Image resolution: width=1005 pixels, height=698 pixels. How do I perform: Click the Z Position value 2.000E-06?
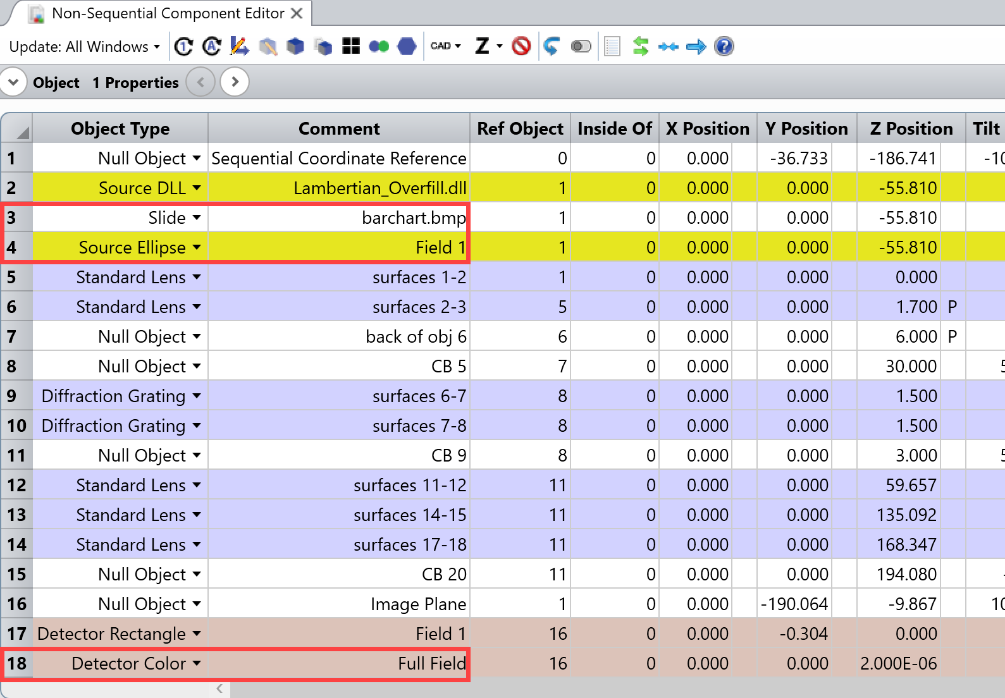pyautogui.click(x=899, y=663)
